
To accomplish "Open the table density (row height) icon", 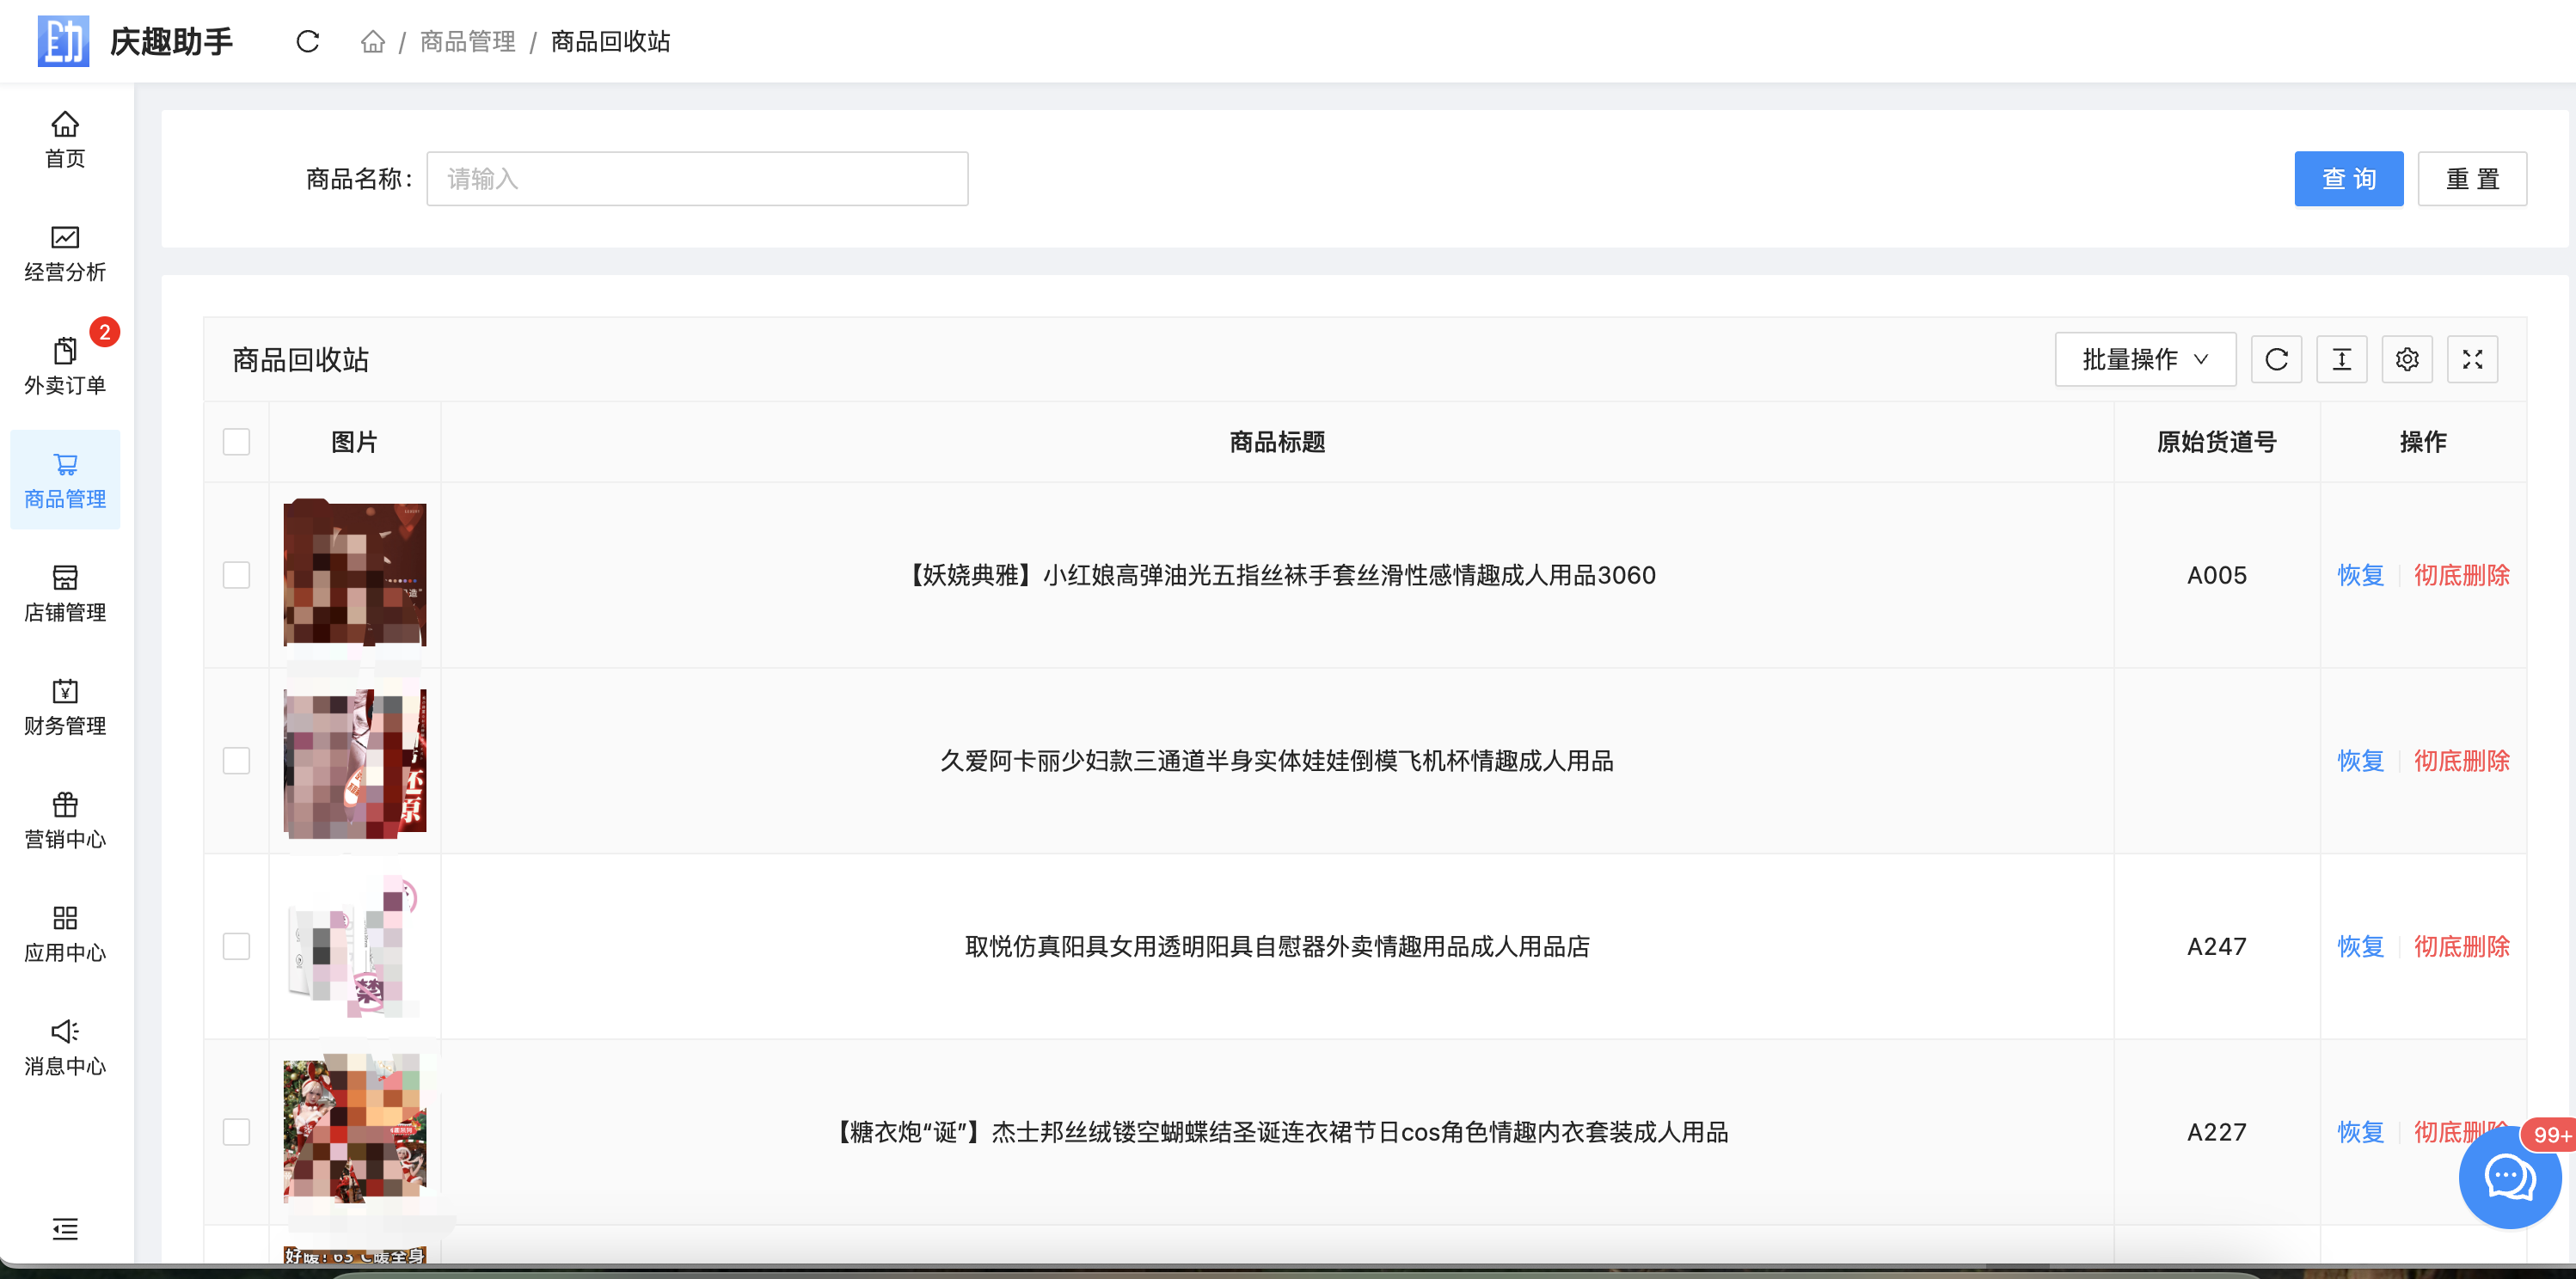I will pyautogui.click(x=2341, y=359).
